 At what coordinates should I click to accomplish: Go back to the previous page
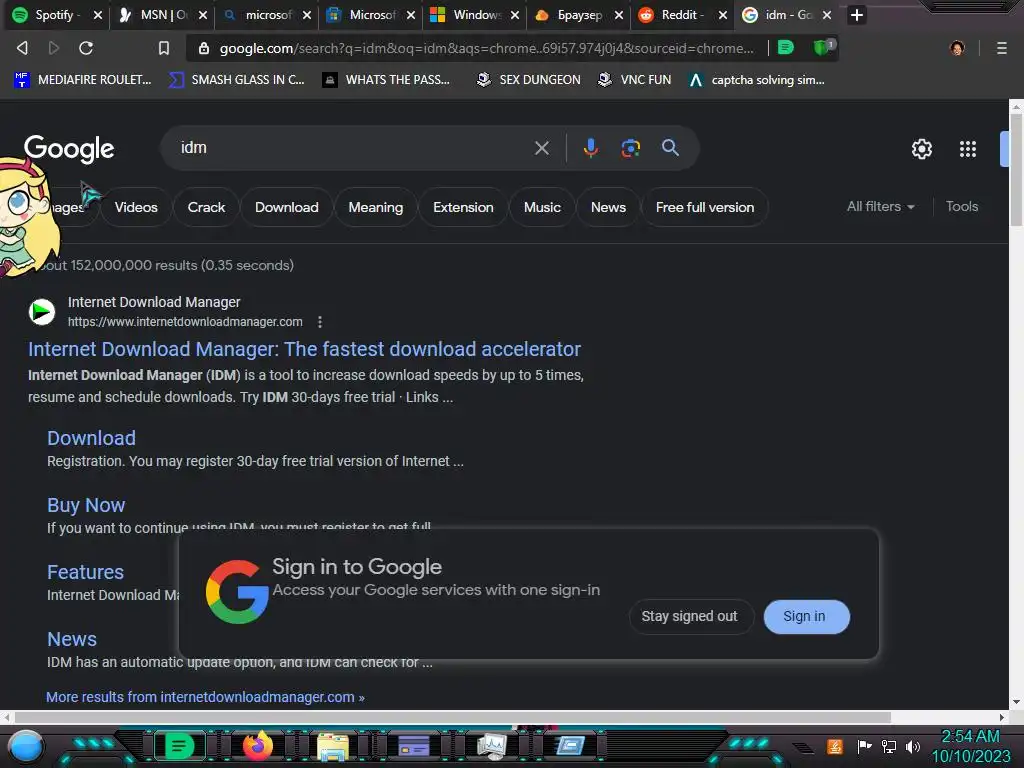click(x=22, y=48)
